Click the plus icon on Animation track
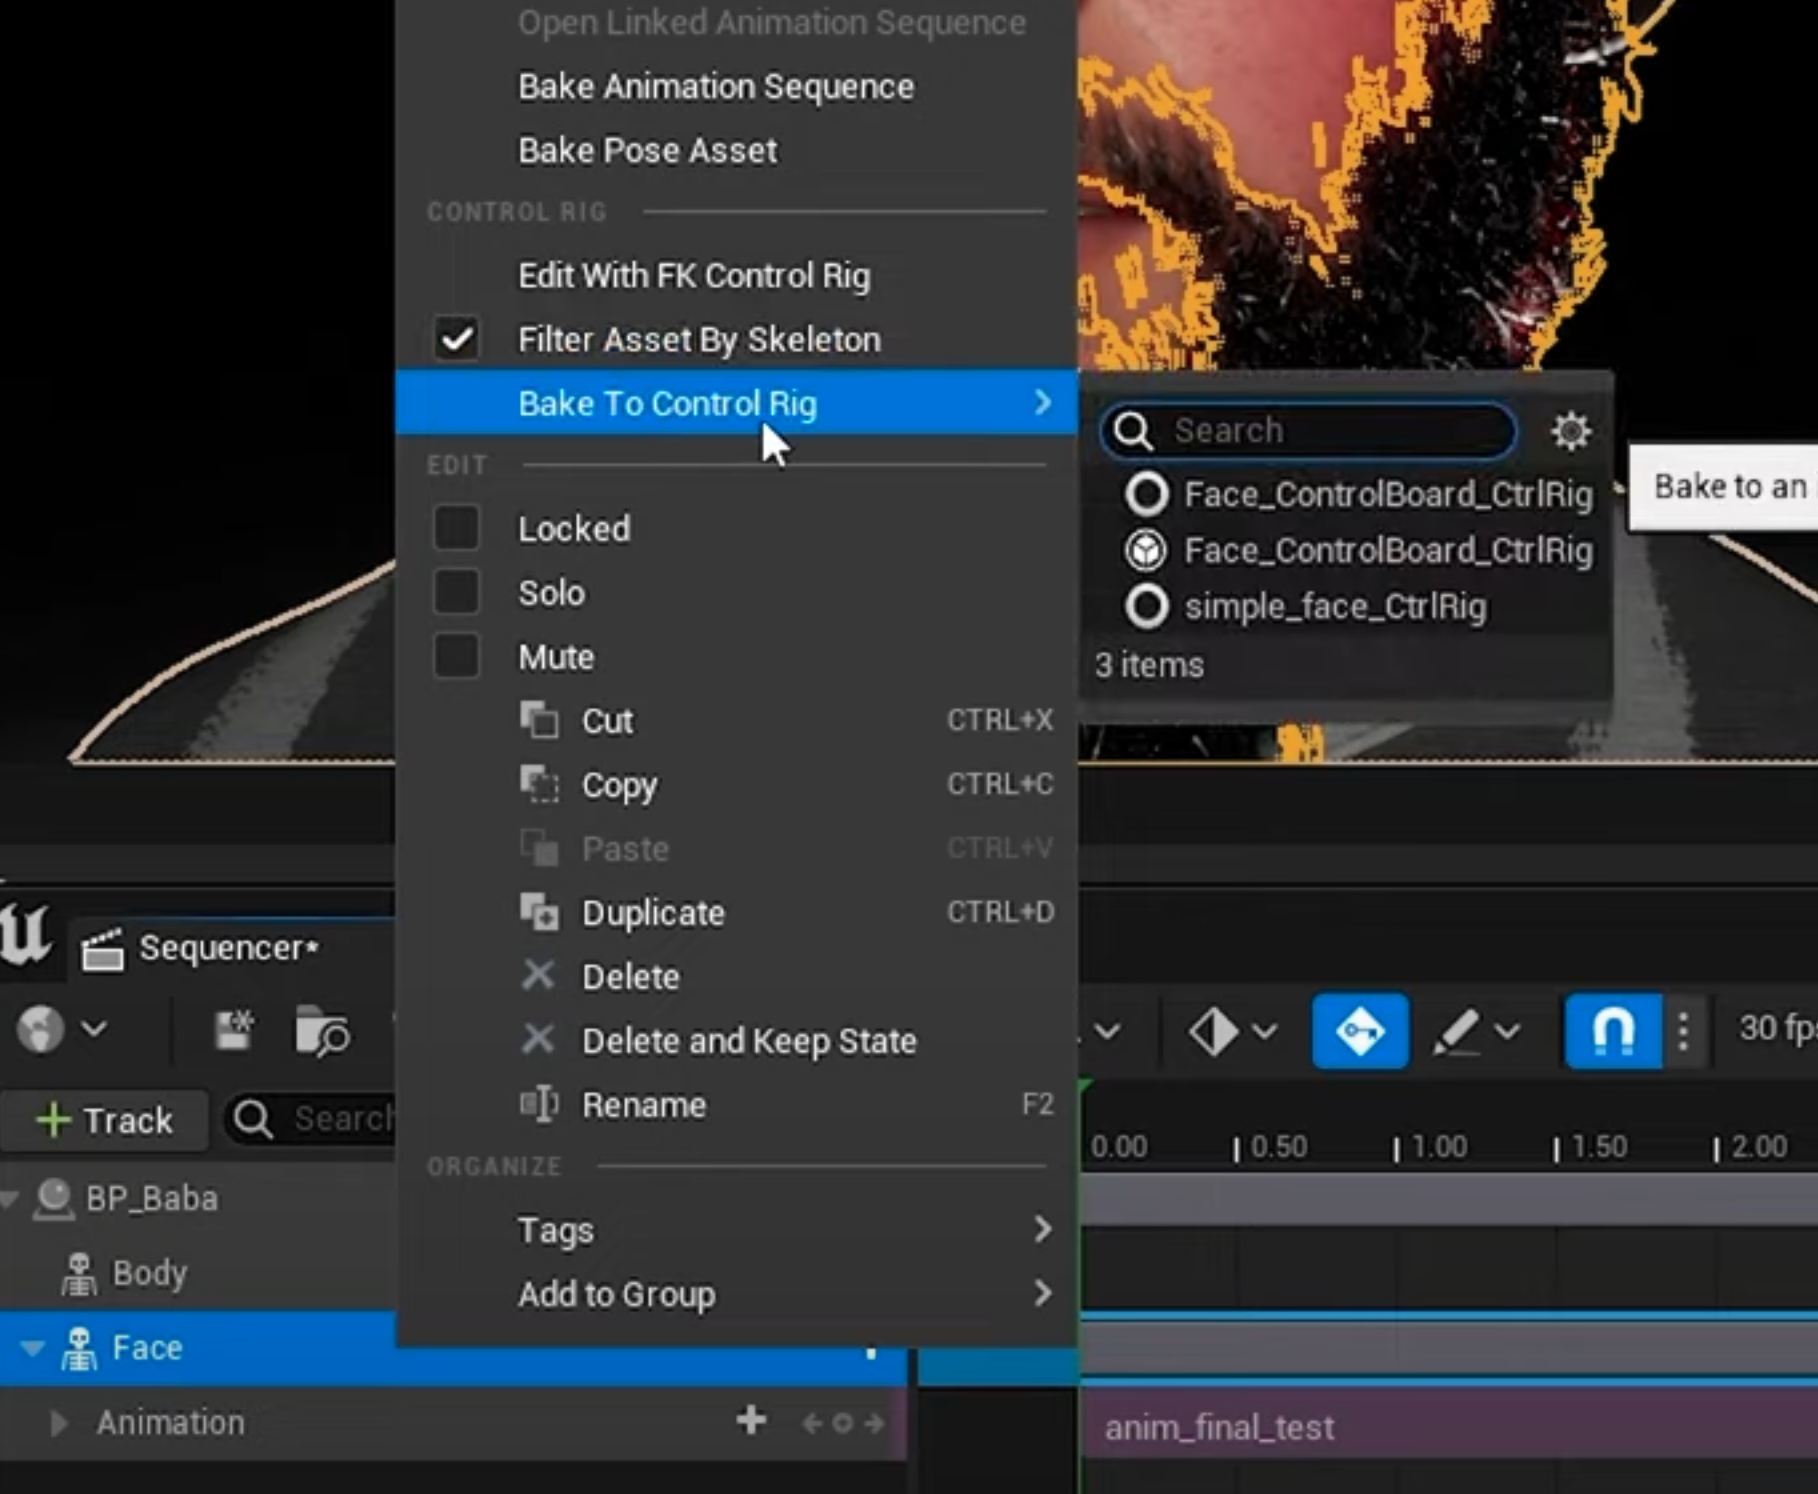The width and height of the screenshot is (1818, 1494). (751, 1420)
